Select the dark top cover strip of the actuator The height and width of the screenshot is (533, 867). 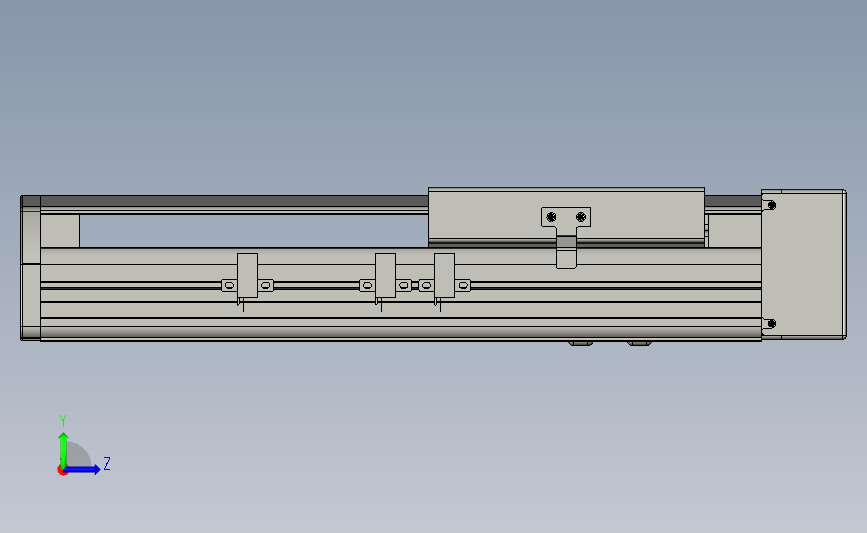click(x=234, y=201)
